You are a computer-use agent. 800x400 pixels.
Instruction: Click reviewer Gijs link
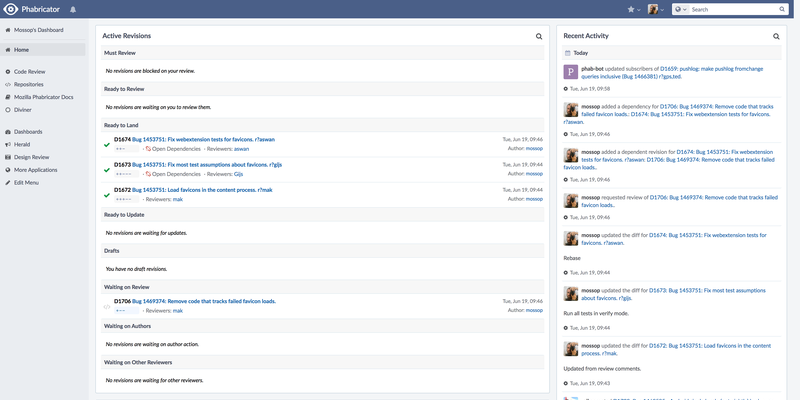(x=238, y=174)
